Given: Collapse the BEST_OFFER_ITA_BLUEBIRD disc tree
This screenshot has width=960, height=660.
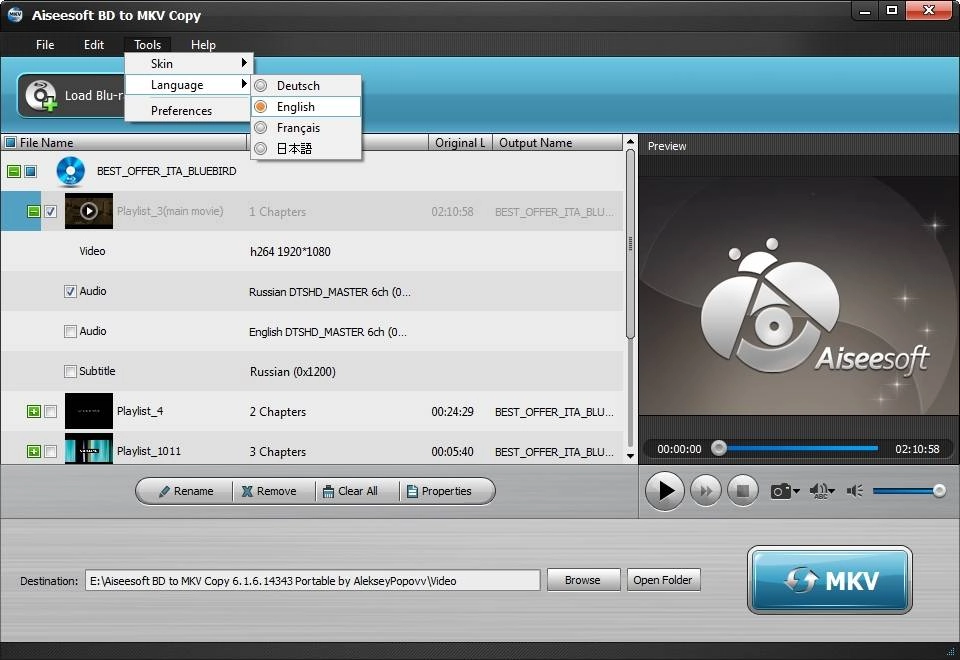Looking at the screenshot, I should (x=13, y=171).
